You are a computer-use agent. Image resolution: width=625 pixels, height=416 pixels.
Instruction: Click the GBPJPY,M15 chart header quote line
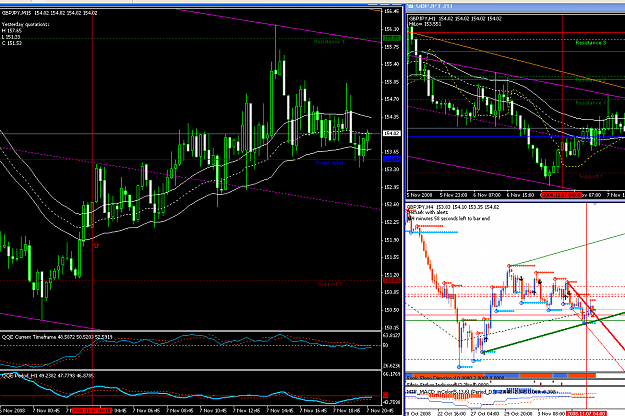click(49, 13)
